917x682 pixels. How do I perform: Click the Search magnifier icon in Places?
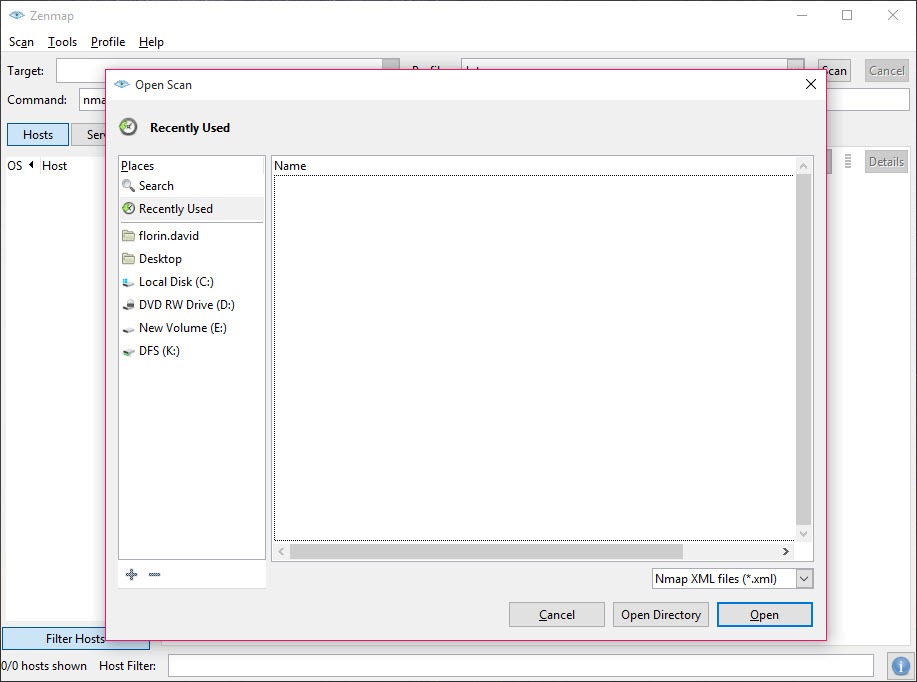pyautogui.click(x=128, y=185)
